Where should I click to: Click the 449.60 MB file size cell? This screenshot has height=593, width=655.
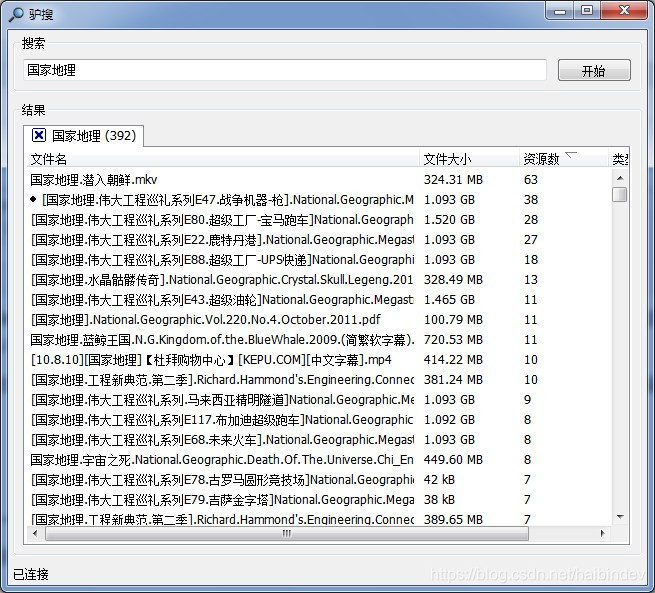click(x=453, y=460)
